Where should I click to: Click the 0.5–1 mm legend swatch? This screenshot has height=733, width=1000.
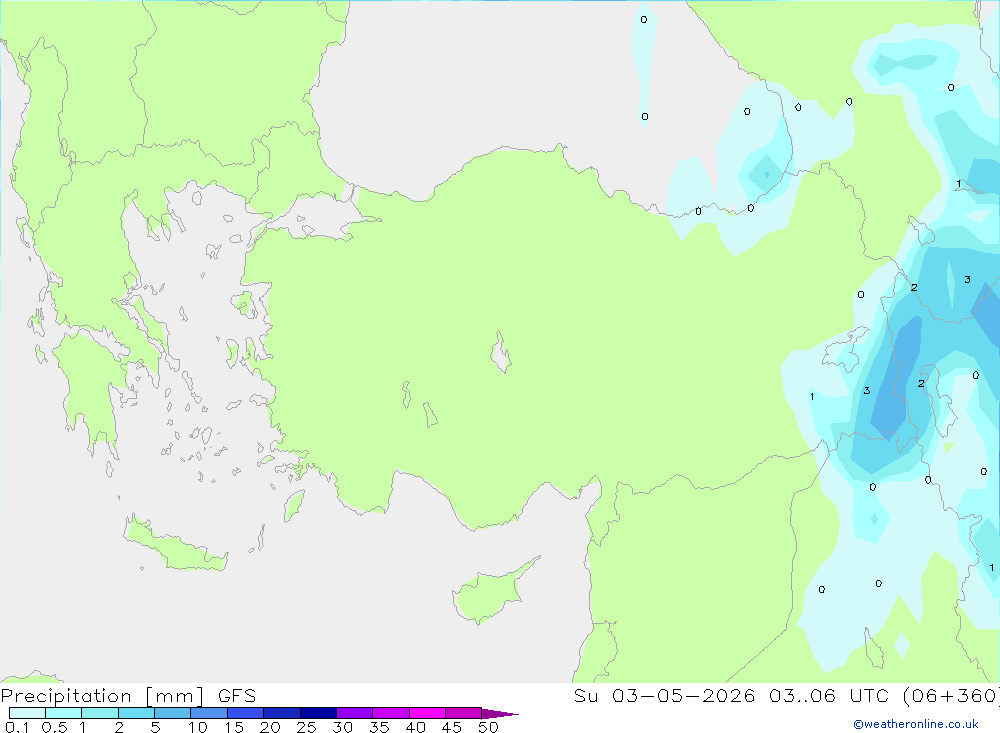(64, 713)
